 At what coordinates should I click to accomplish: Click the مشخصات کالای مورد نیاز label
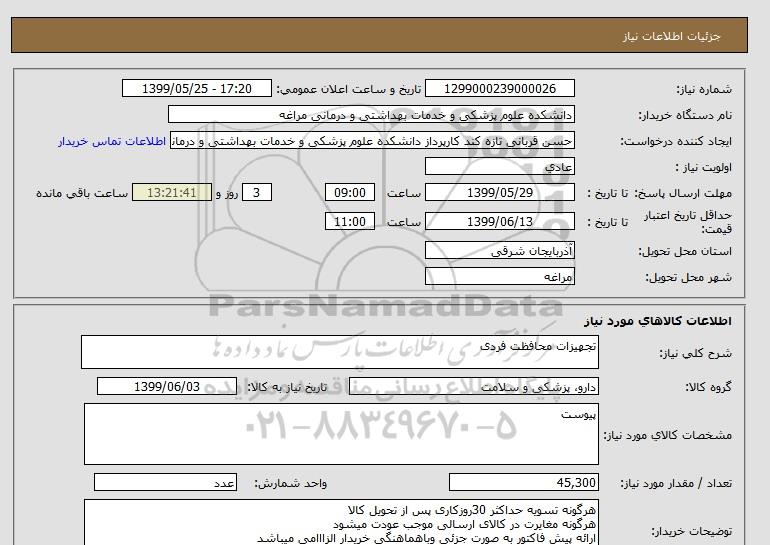point(668,436)
